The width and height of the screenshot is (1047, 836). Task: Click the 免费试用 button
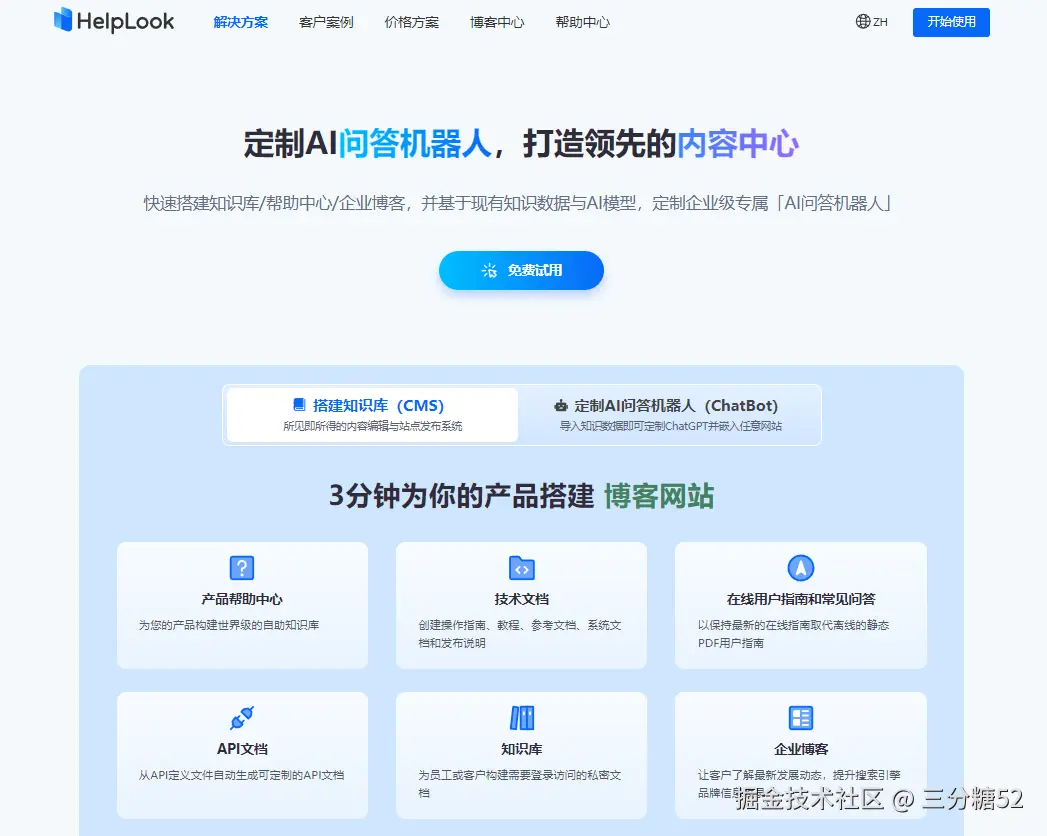tap(521, 270)
